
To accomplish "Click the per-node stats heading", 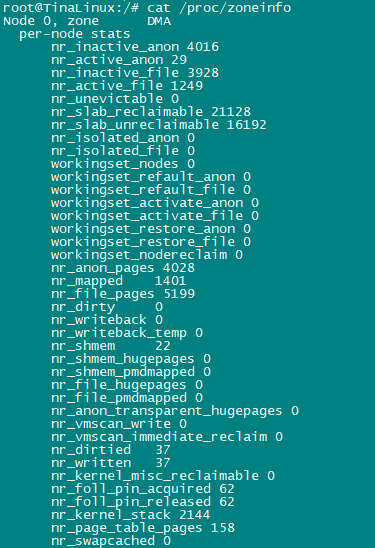I will tap(74, 34).
